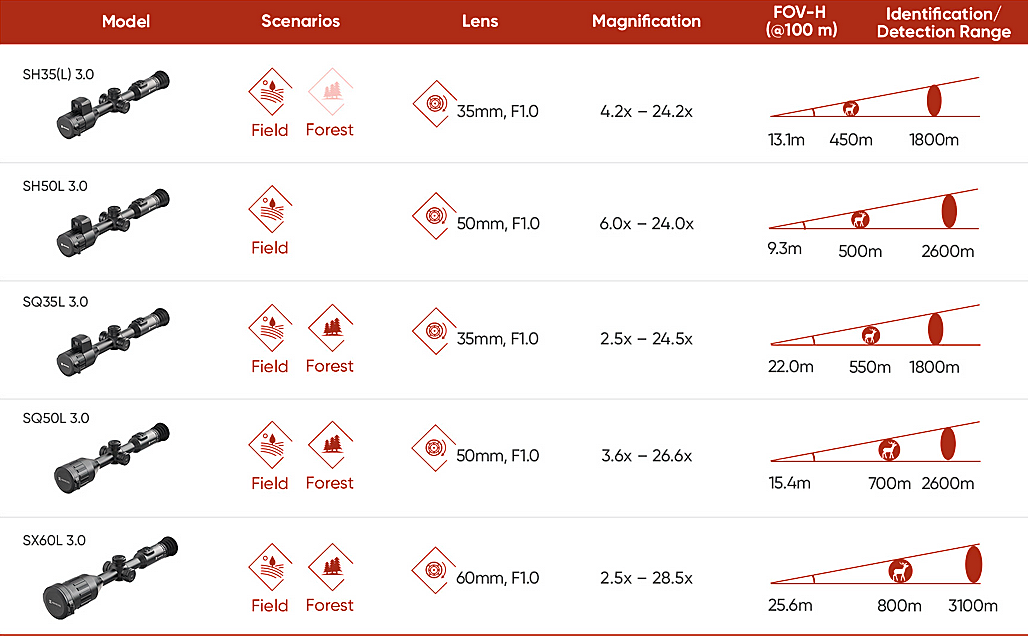Click the Field icon for SQ50L 3.0

270,444
